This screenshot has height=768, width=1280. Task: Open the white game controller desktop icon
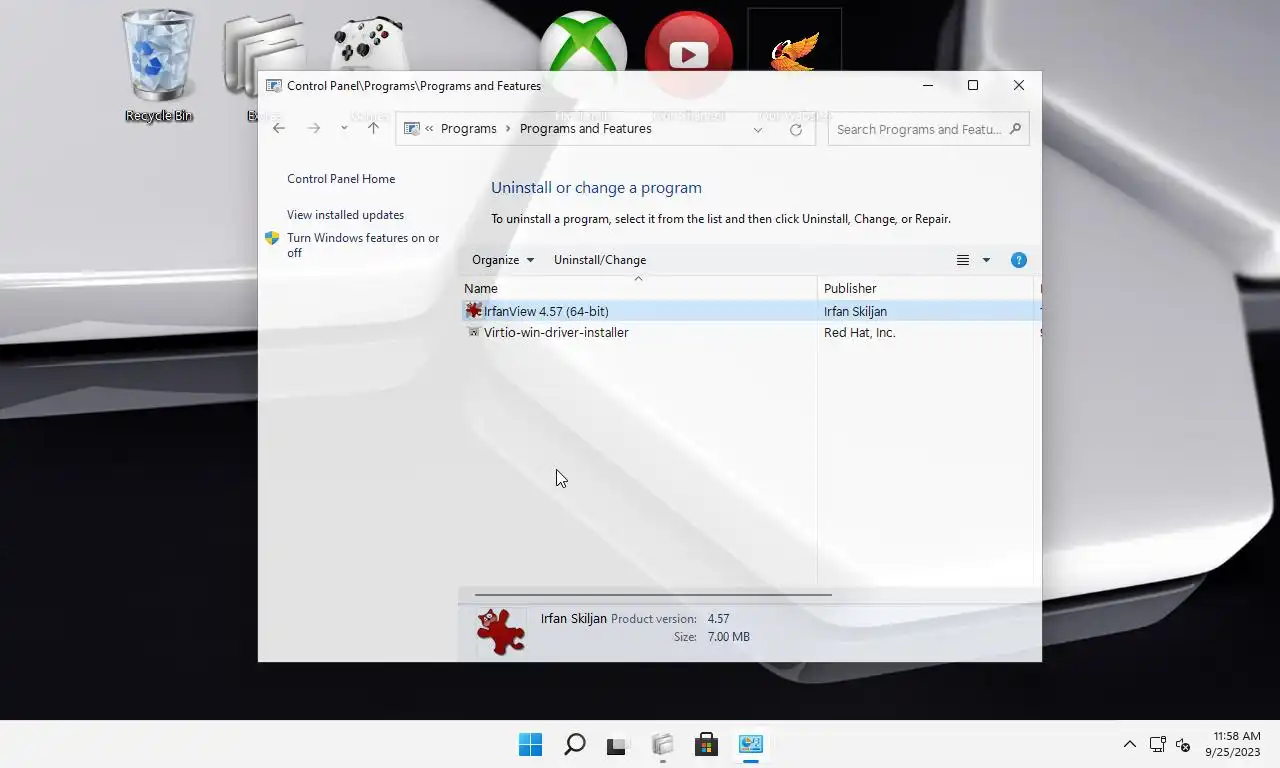click(x=370, y=46)
